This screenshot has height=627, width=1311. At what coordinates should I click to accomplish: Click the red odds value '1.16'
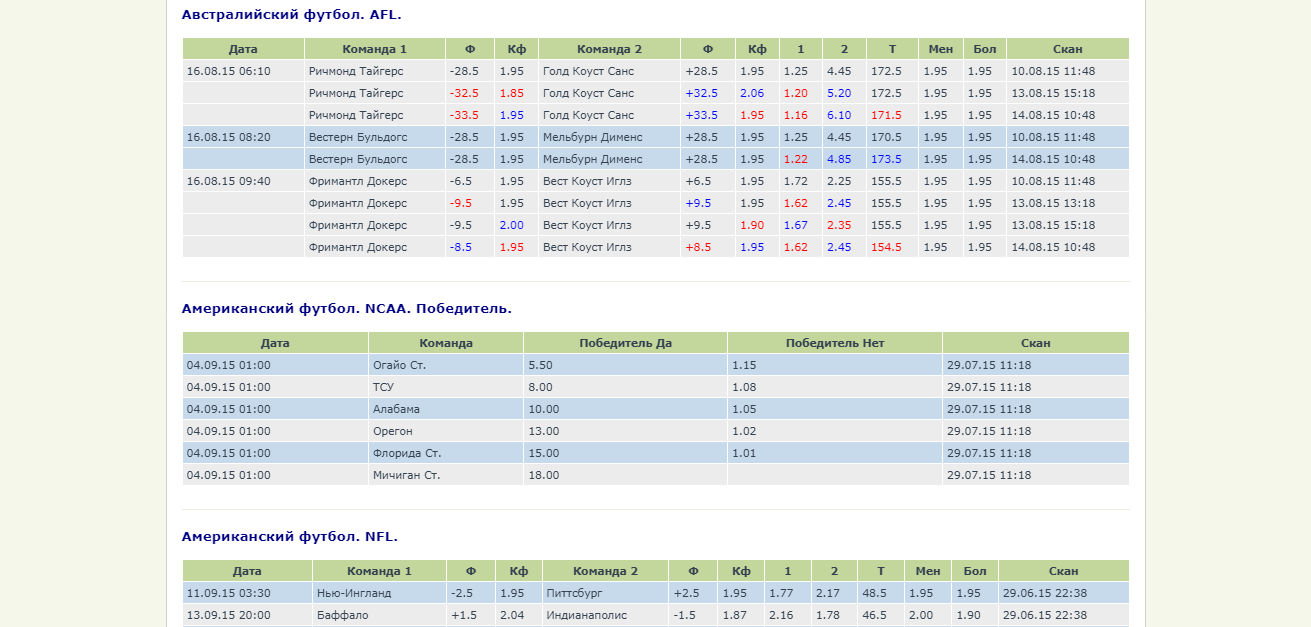tap(796, 115)
